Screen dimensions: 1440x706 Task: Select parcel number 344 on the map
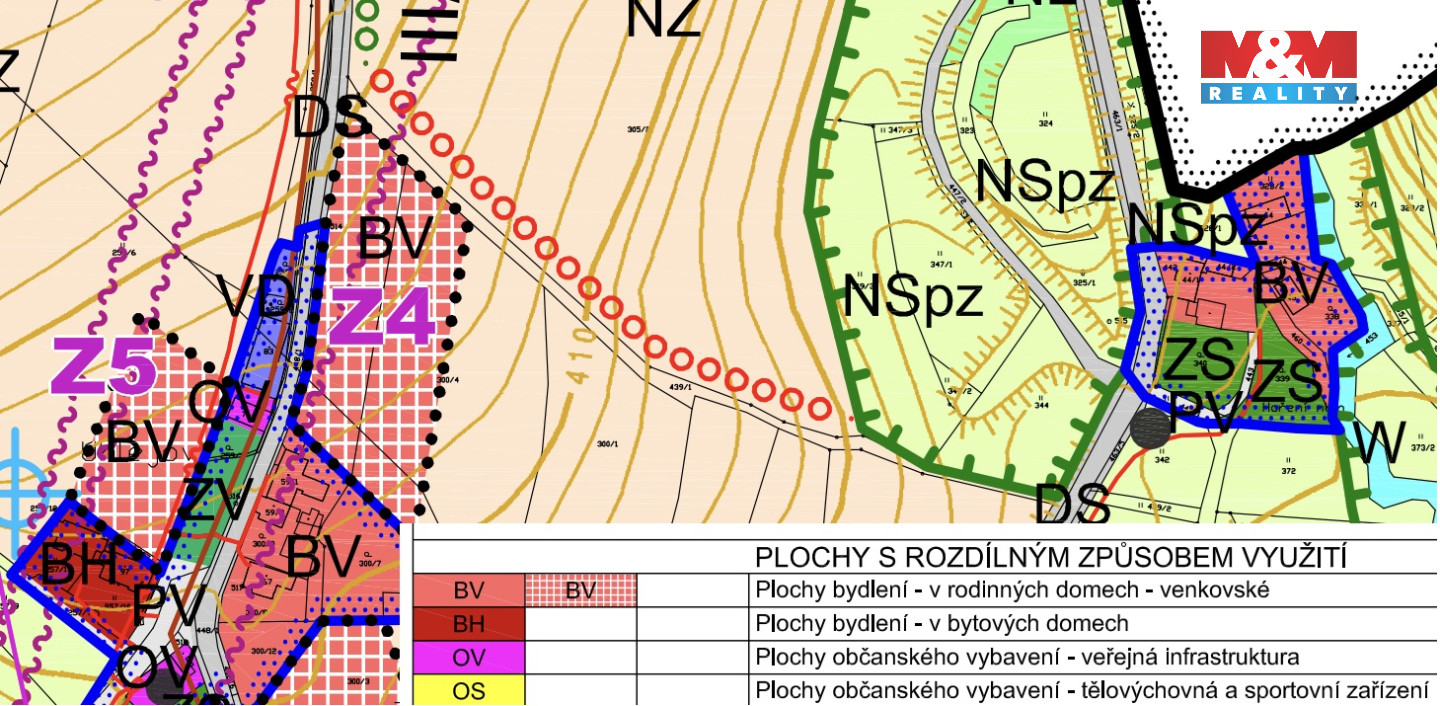pyautogui.click(x=1040, y=405)
